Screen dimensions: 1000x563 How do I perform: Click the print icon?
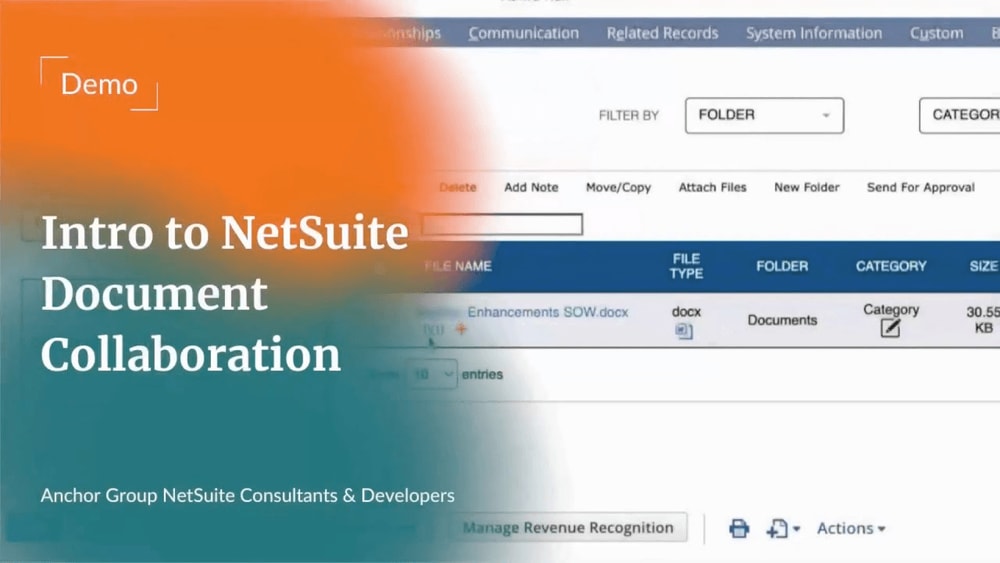[x=739, y=529]
